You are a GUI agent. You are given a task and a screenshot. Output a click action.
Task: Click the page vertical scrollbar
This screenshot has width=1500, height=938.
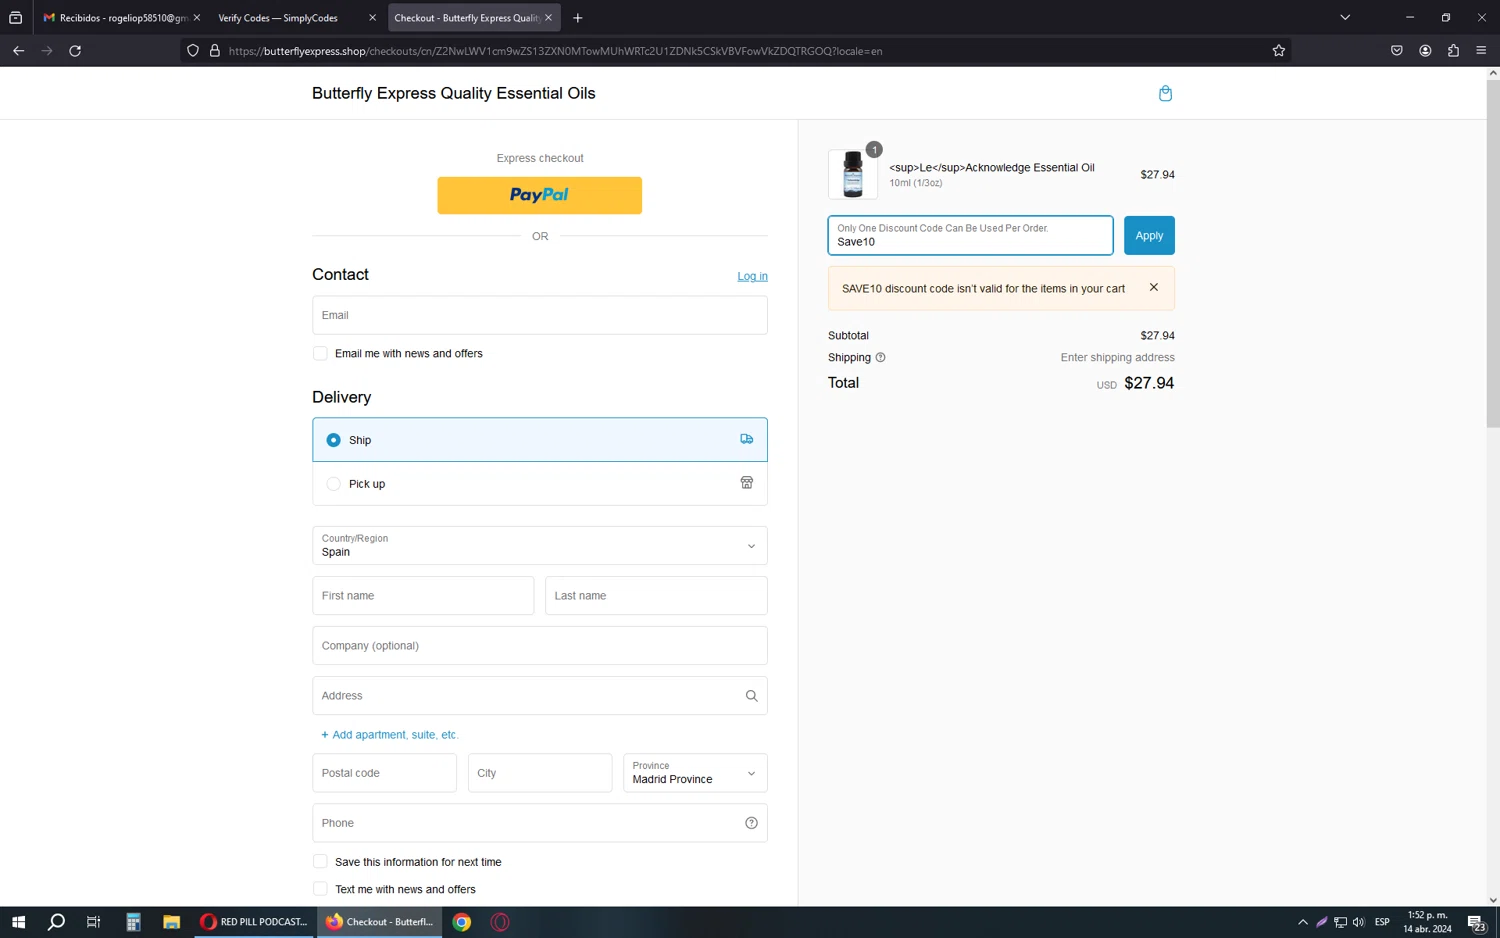point(1493,253)
